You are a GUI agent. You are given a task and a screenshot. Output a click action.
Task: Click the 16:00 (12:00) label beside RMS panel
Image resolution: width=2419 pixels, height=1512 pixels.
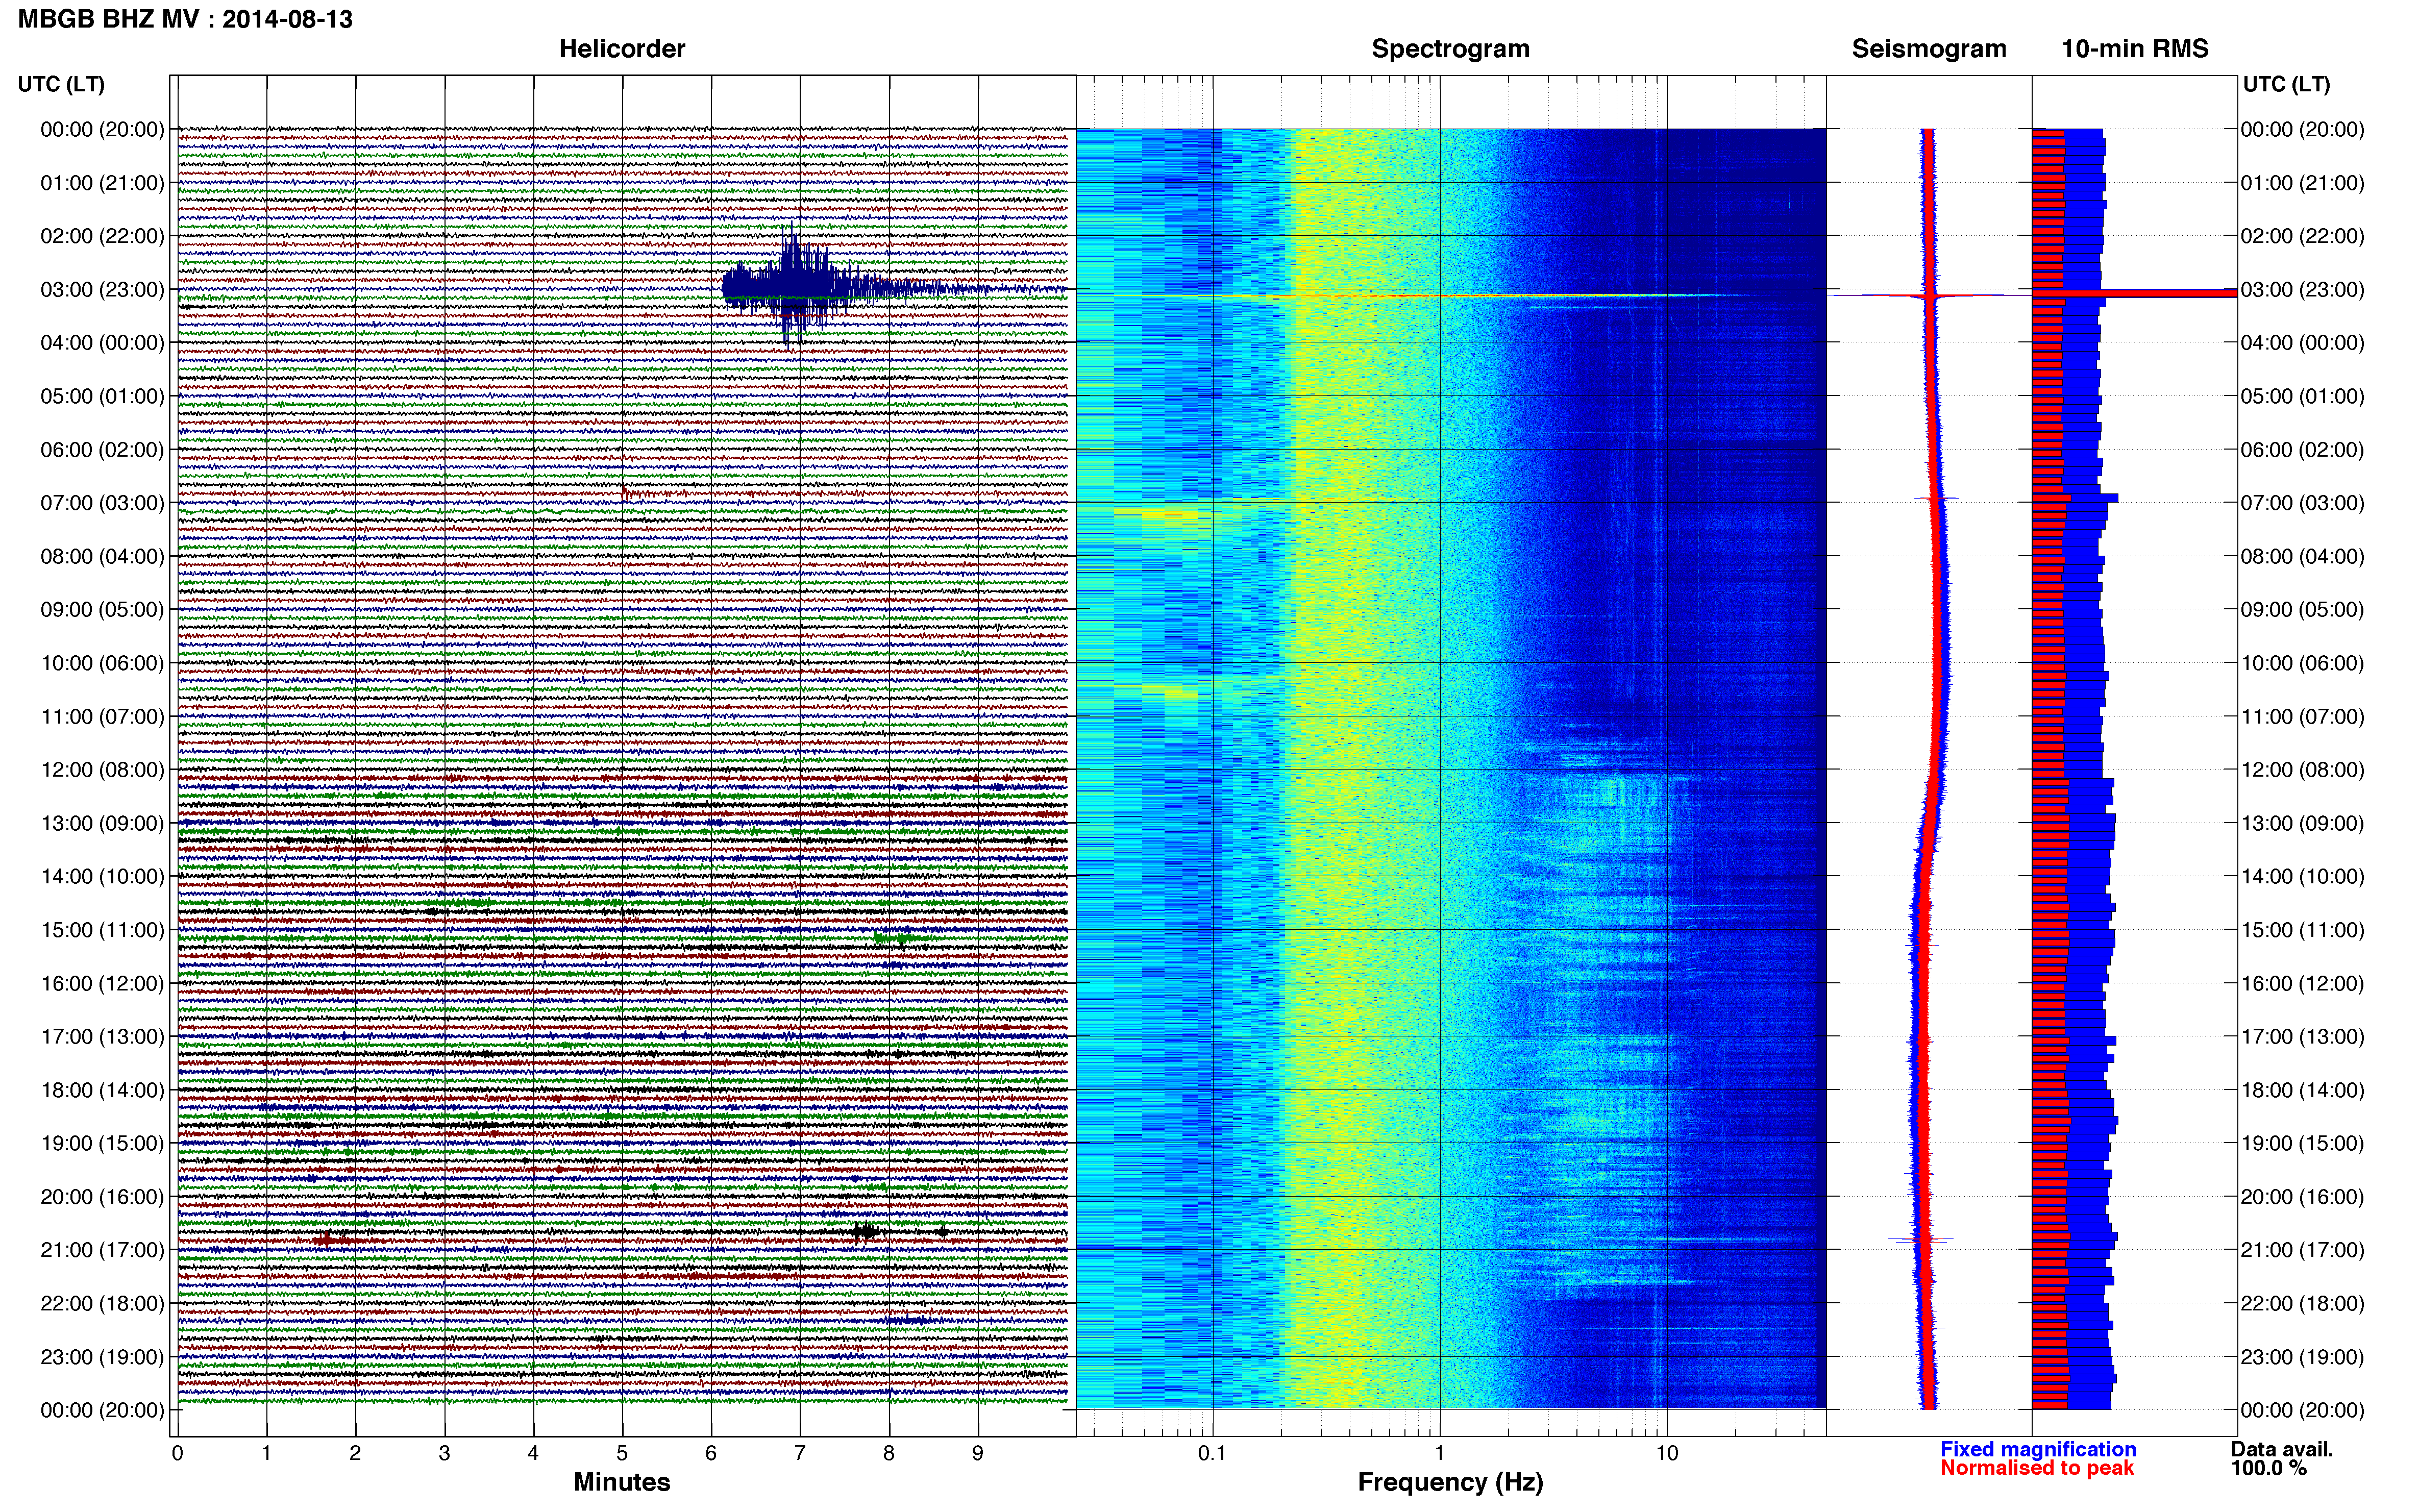click(x=2302, y=983)
